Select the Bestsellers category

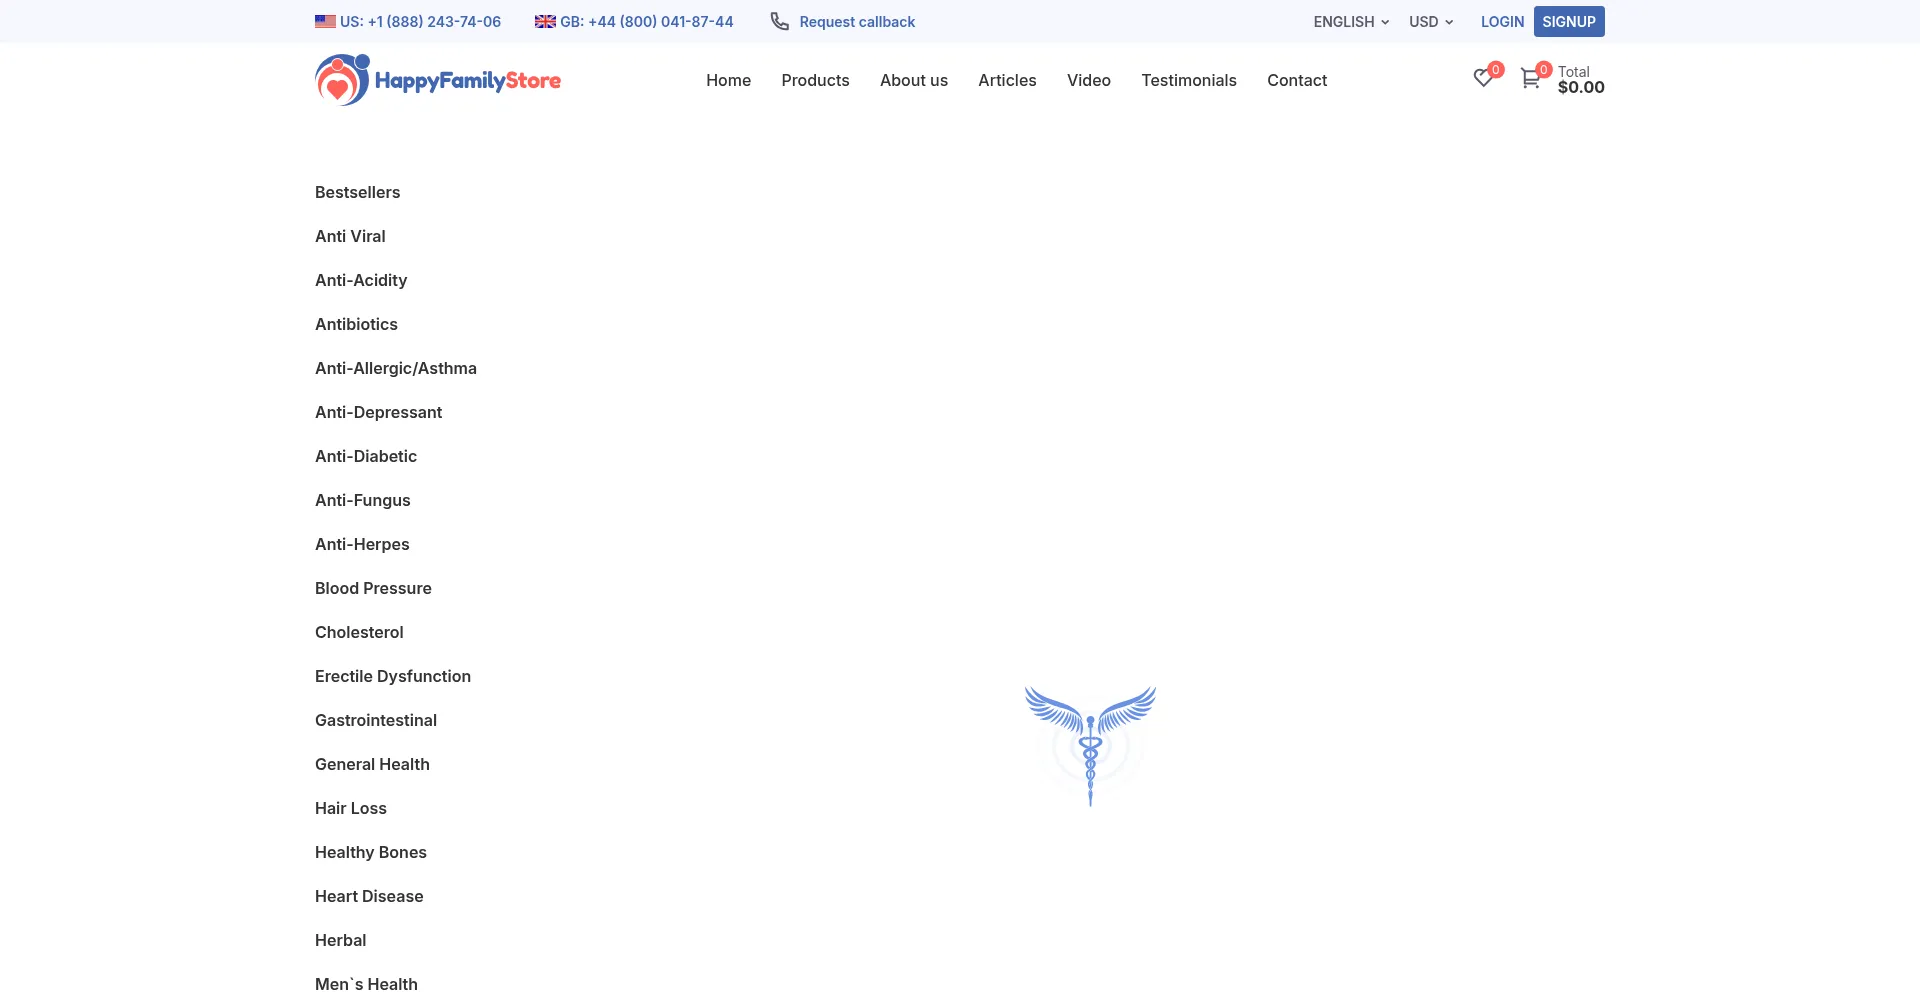pos(357,192)
